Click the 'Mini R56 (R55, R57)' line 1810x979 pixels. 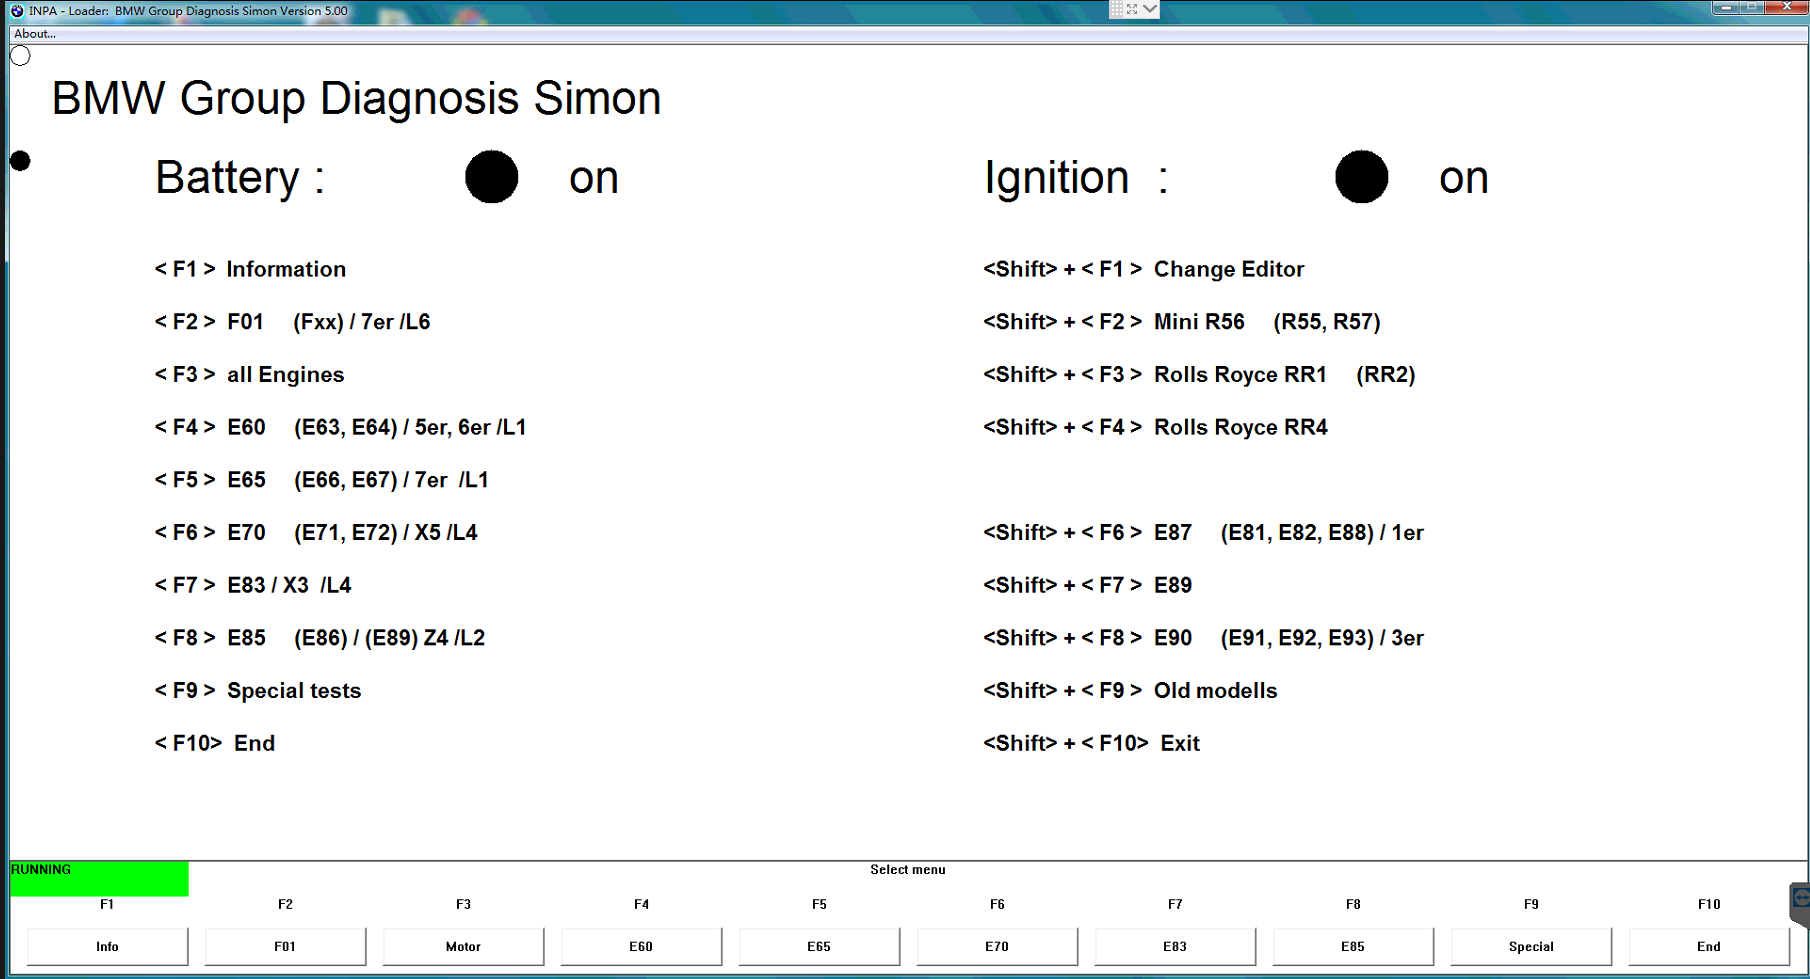(1182, 322)
